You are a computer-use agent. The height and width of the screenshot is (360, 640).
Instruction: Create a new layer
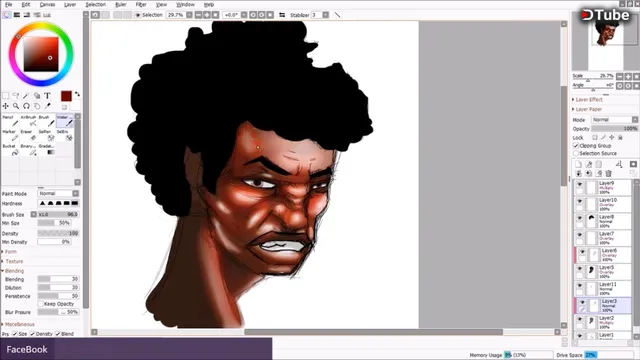[x=578, y=164]
